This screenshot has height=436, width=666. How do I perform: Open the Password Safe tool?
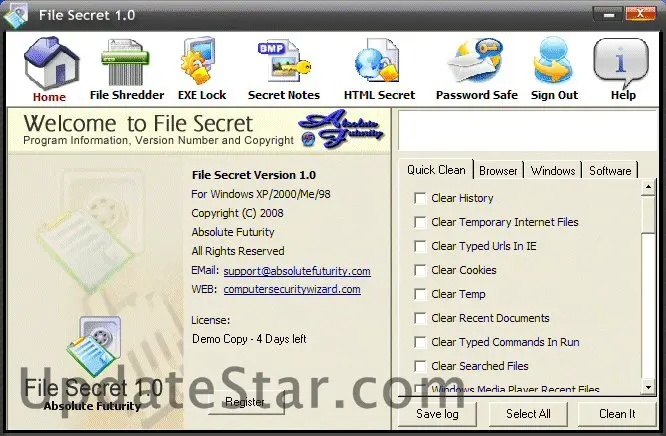click(476, 60)
